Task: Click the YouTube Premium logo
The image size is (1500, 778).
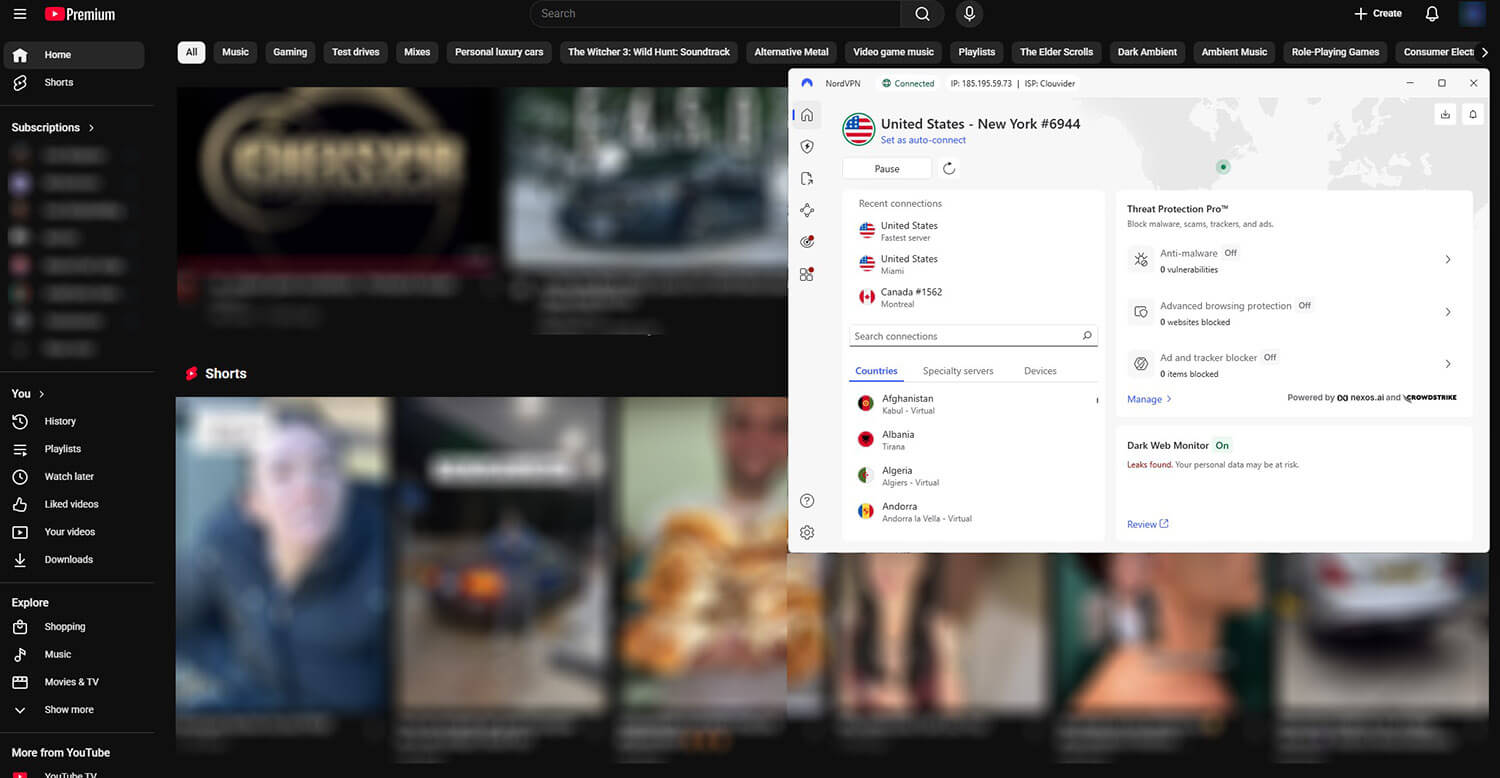Action: pos(80,14)
